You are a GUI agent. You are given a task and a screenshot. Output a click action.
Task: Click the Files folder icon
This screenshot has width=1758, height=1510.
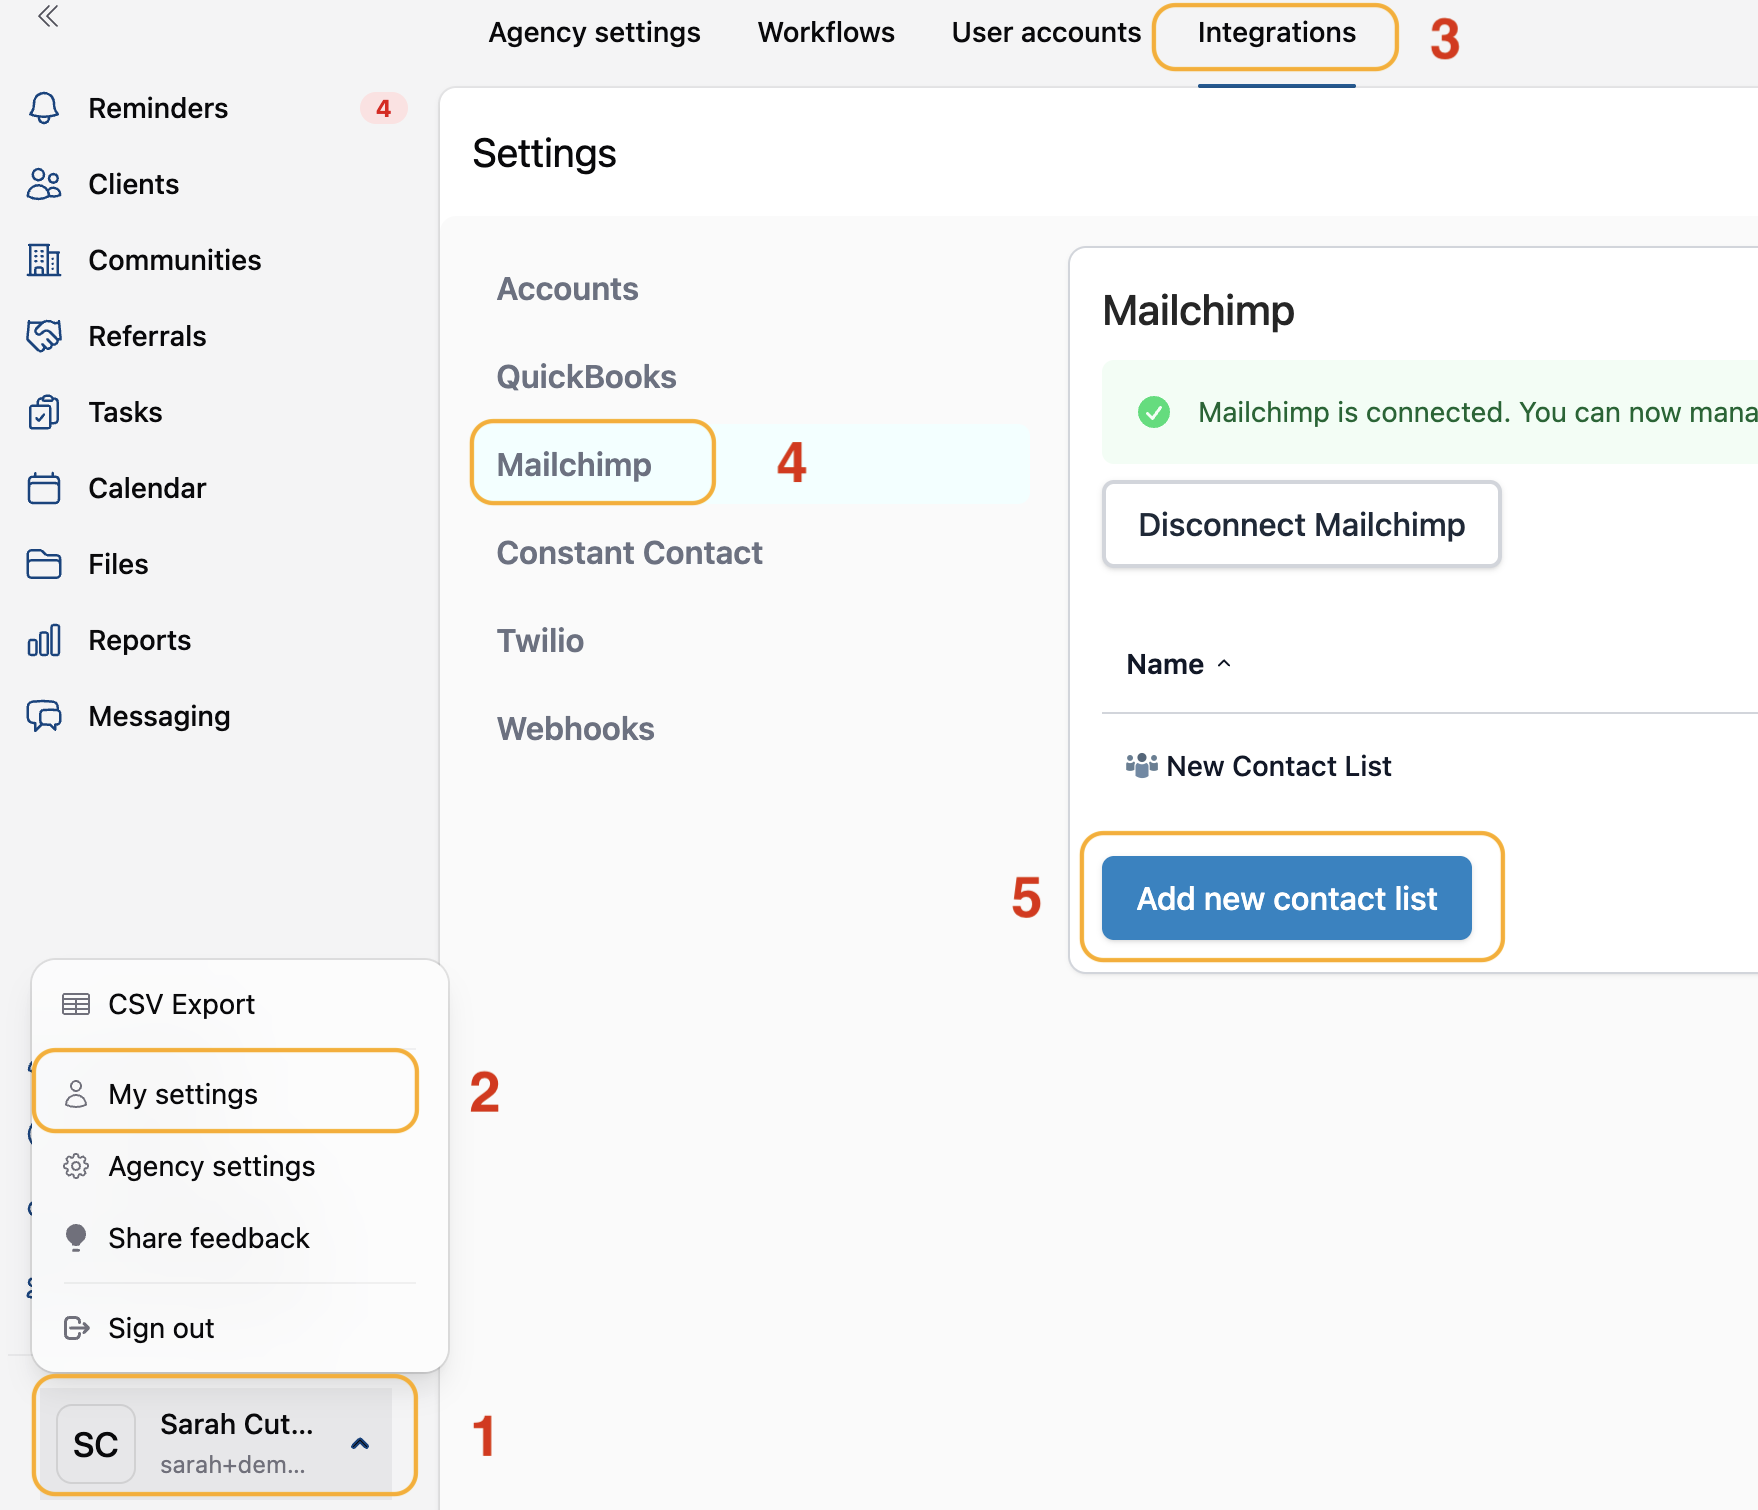(44, 564)
